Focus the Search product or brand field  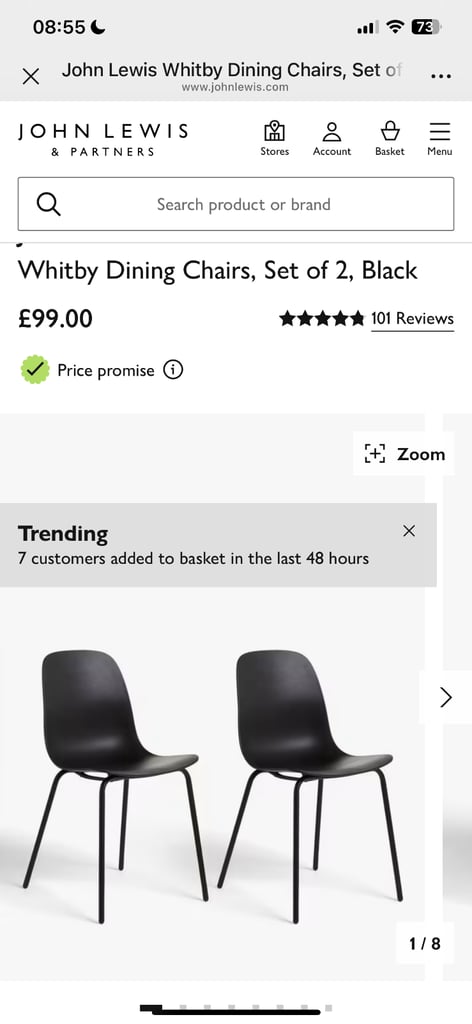(236, 204)
